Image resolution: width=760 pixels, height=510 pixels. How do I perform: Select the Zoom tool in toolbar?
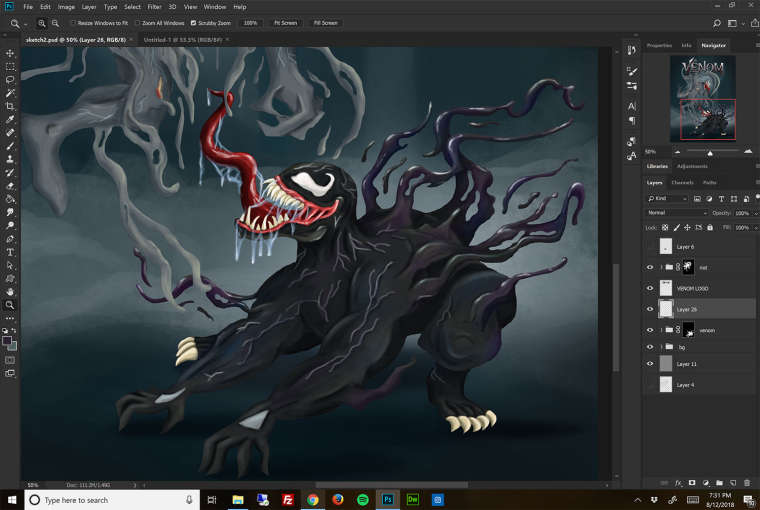click(10, 305)
